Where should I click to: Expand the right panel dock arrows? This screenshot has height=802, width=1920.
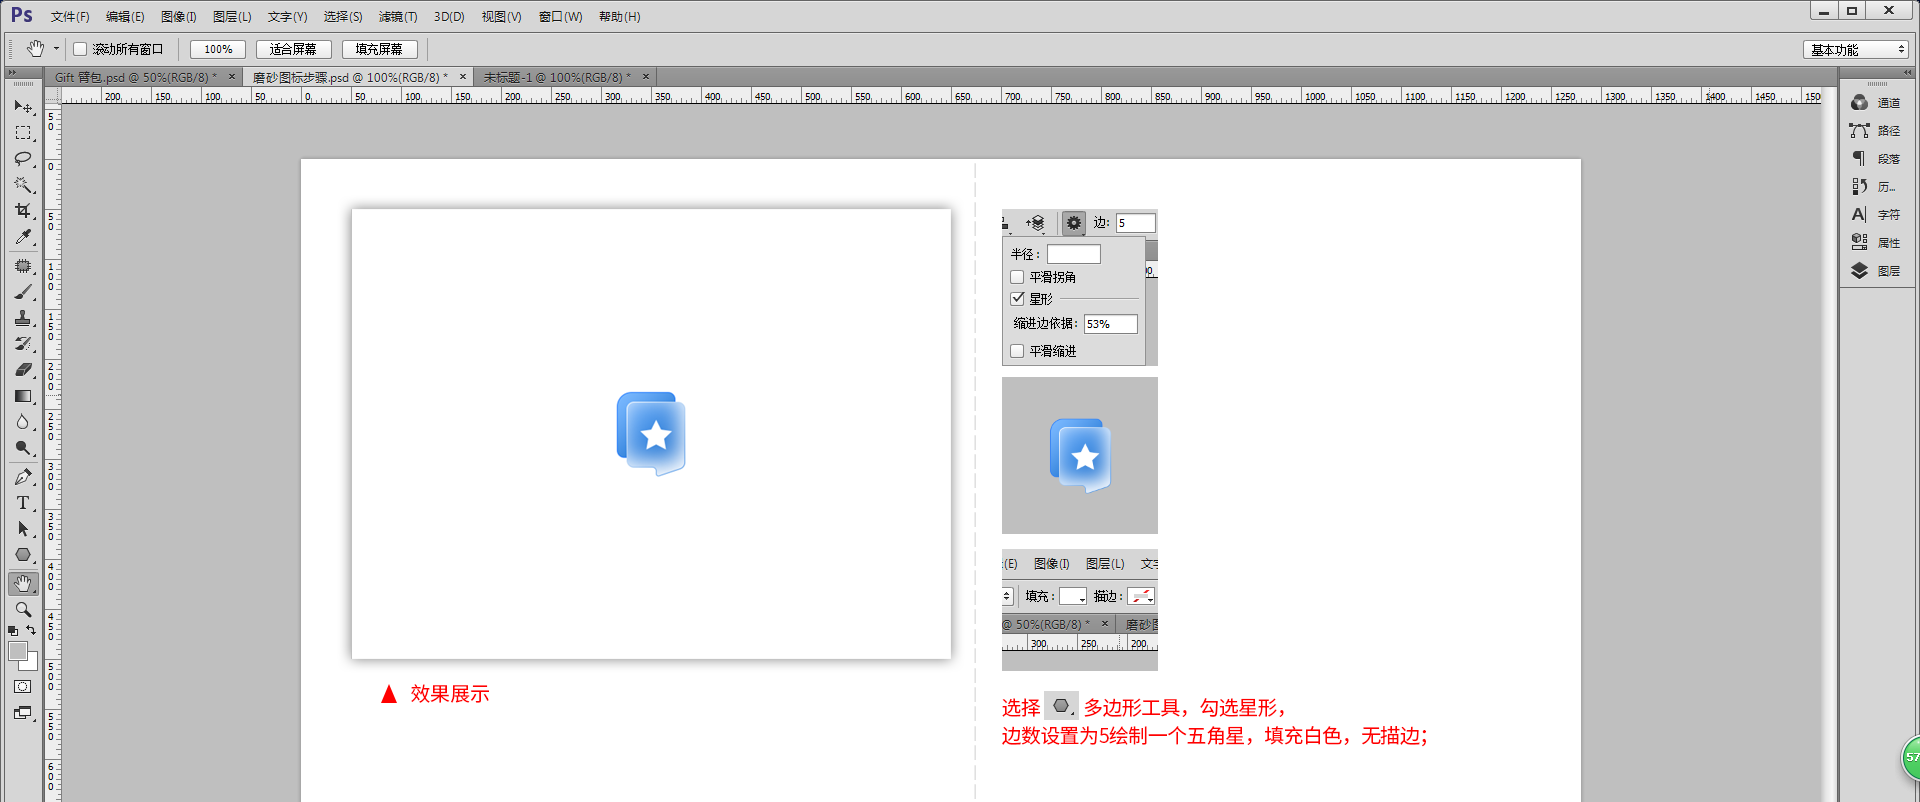click(x=1908, y=73)
